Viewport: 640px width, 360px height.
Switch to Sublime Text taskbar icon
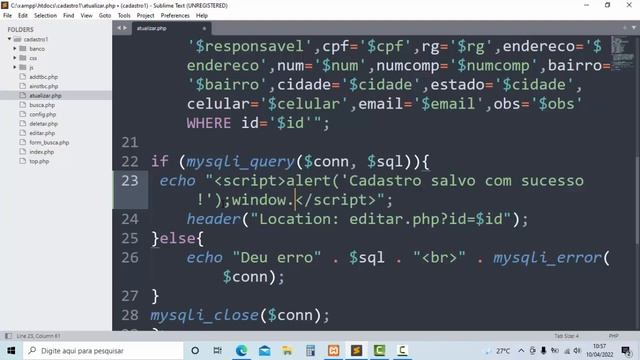(356, 351)
